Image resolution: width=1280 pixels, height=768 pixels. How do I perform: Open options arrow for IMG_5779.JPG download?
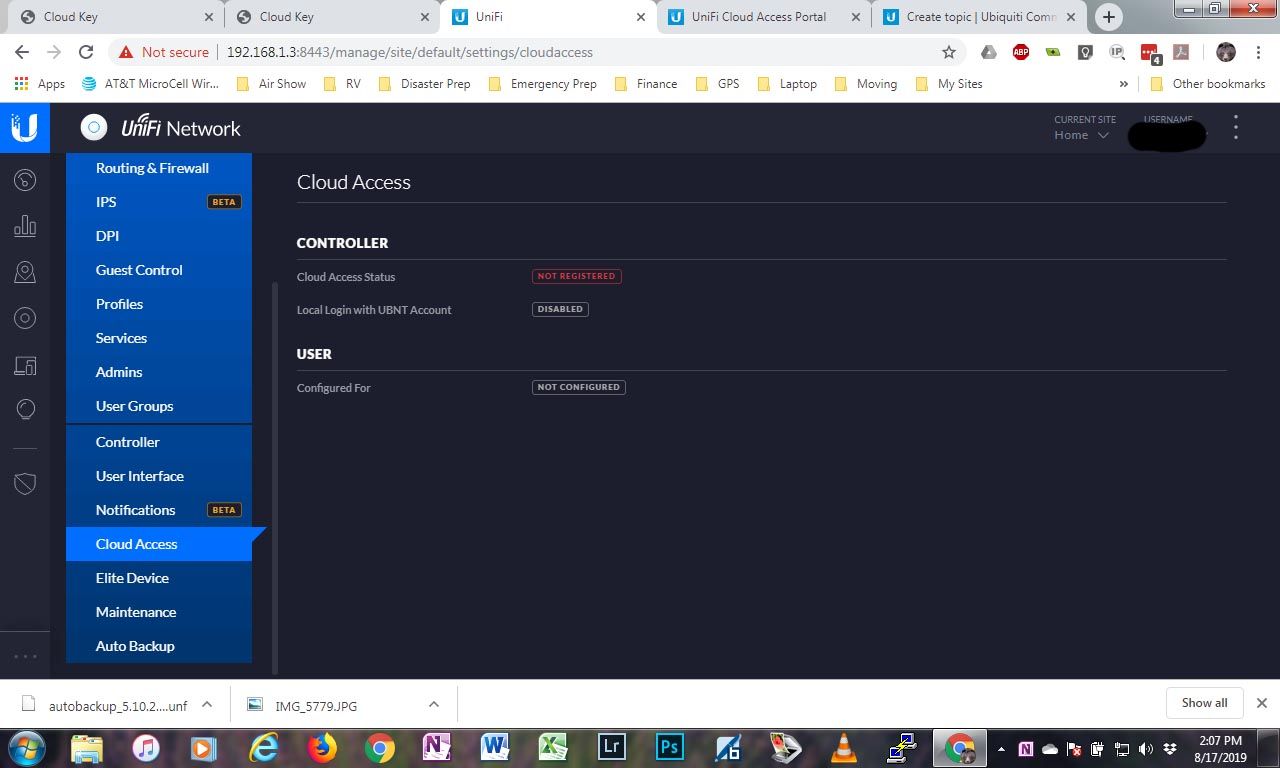click(434, 704)
